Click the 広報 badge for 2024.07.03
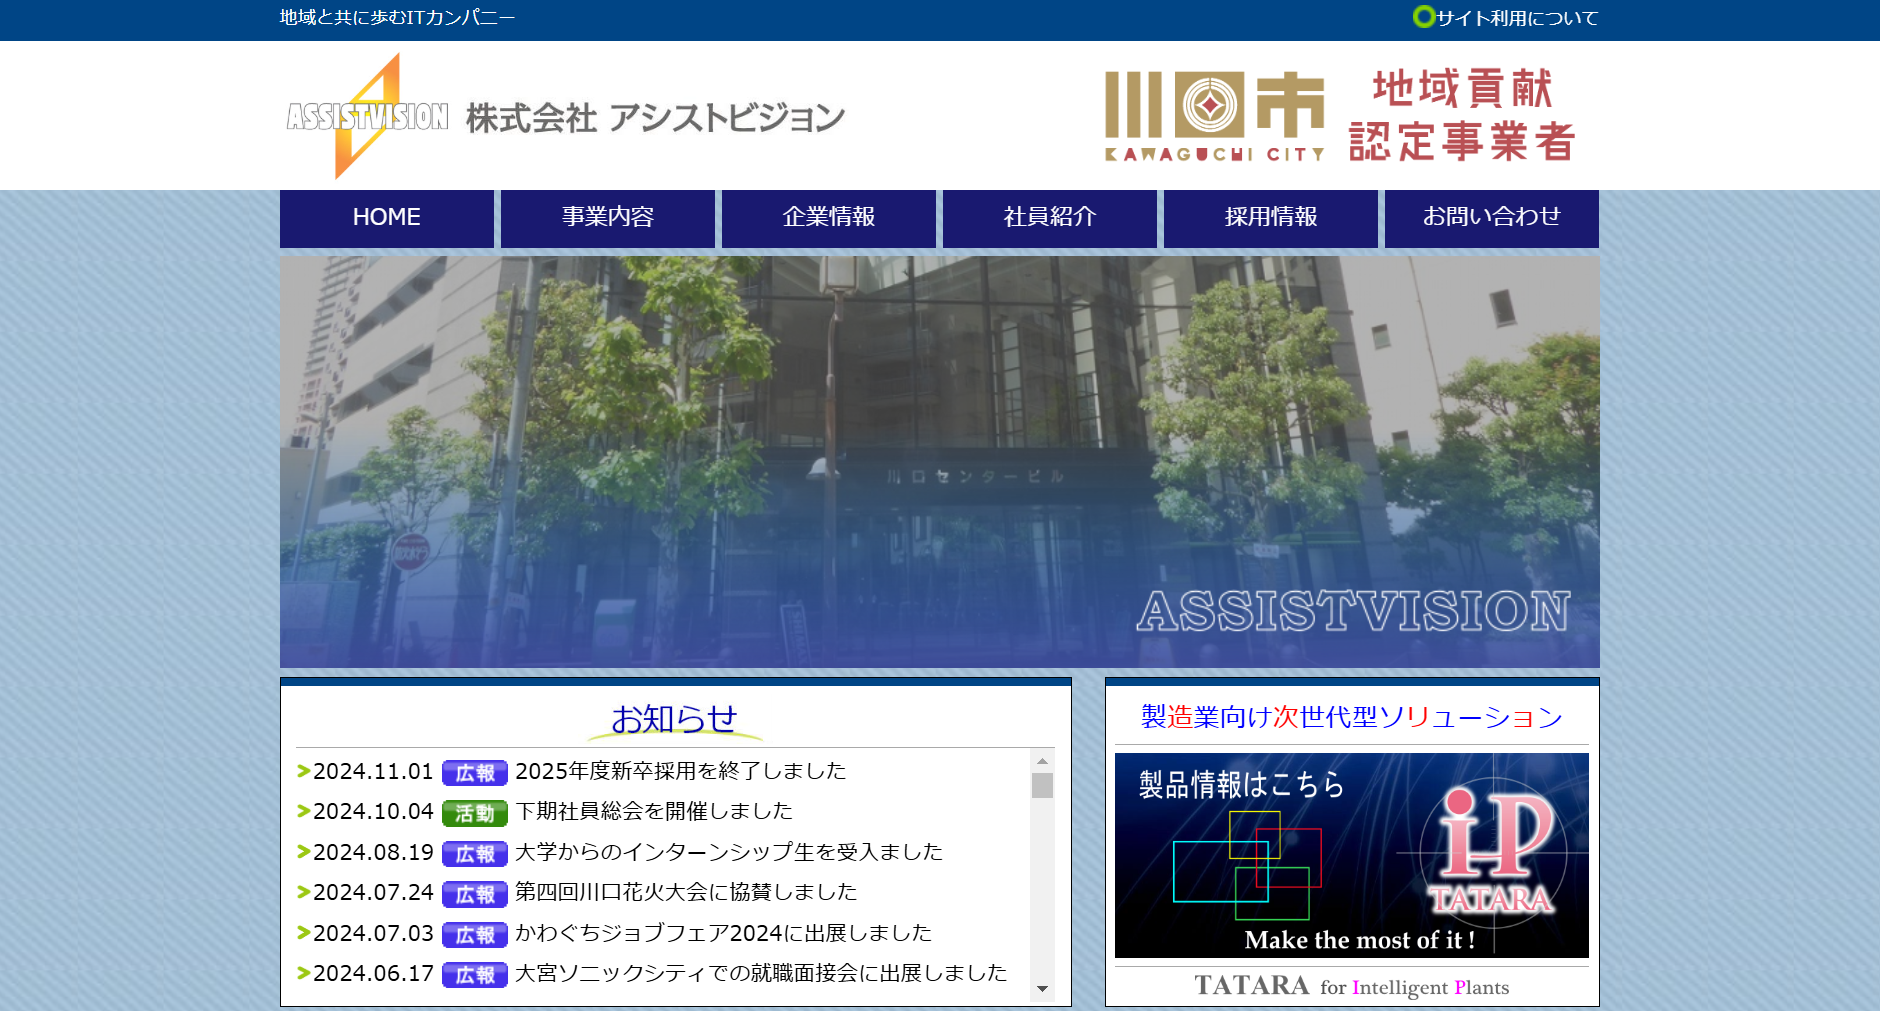 475,935
